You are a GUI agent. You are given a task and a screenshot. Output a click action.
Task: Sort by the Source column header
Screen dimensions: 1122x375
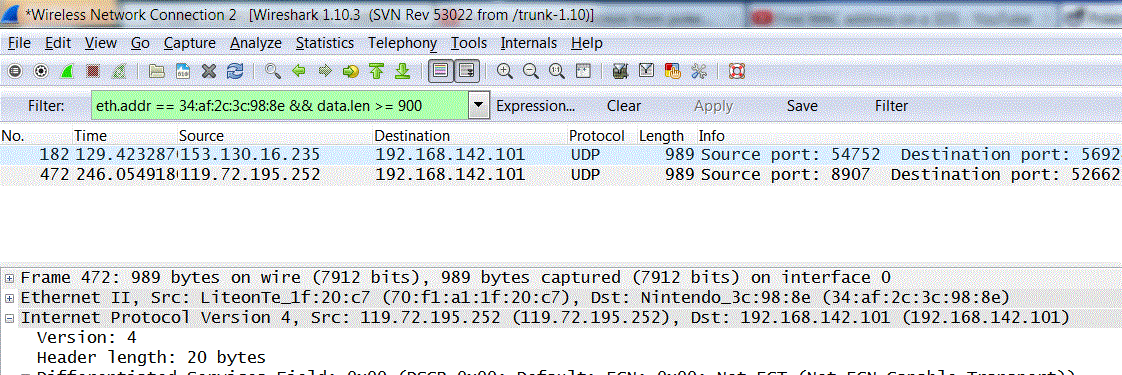(x=275, y=135)
